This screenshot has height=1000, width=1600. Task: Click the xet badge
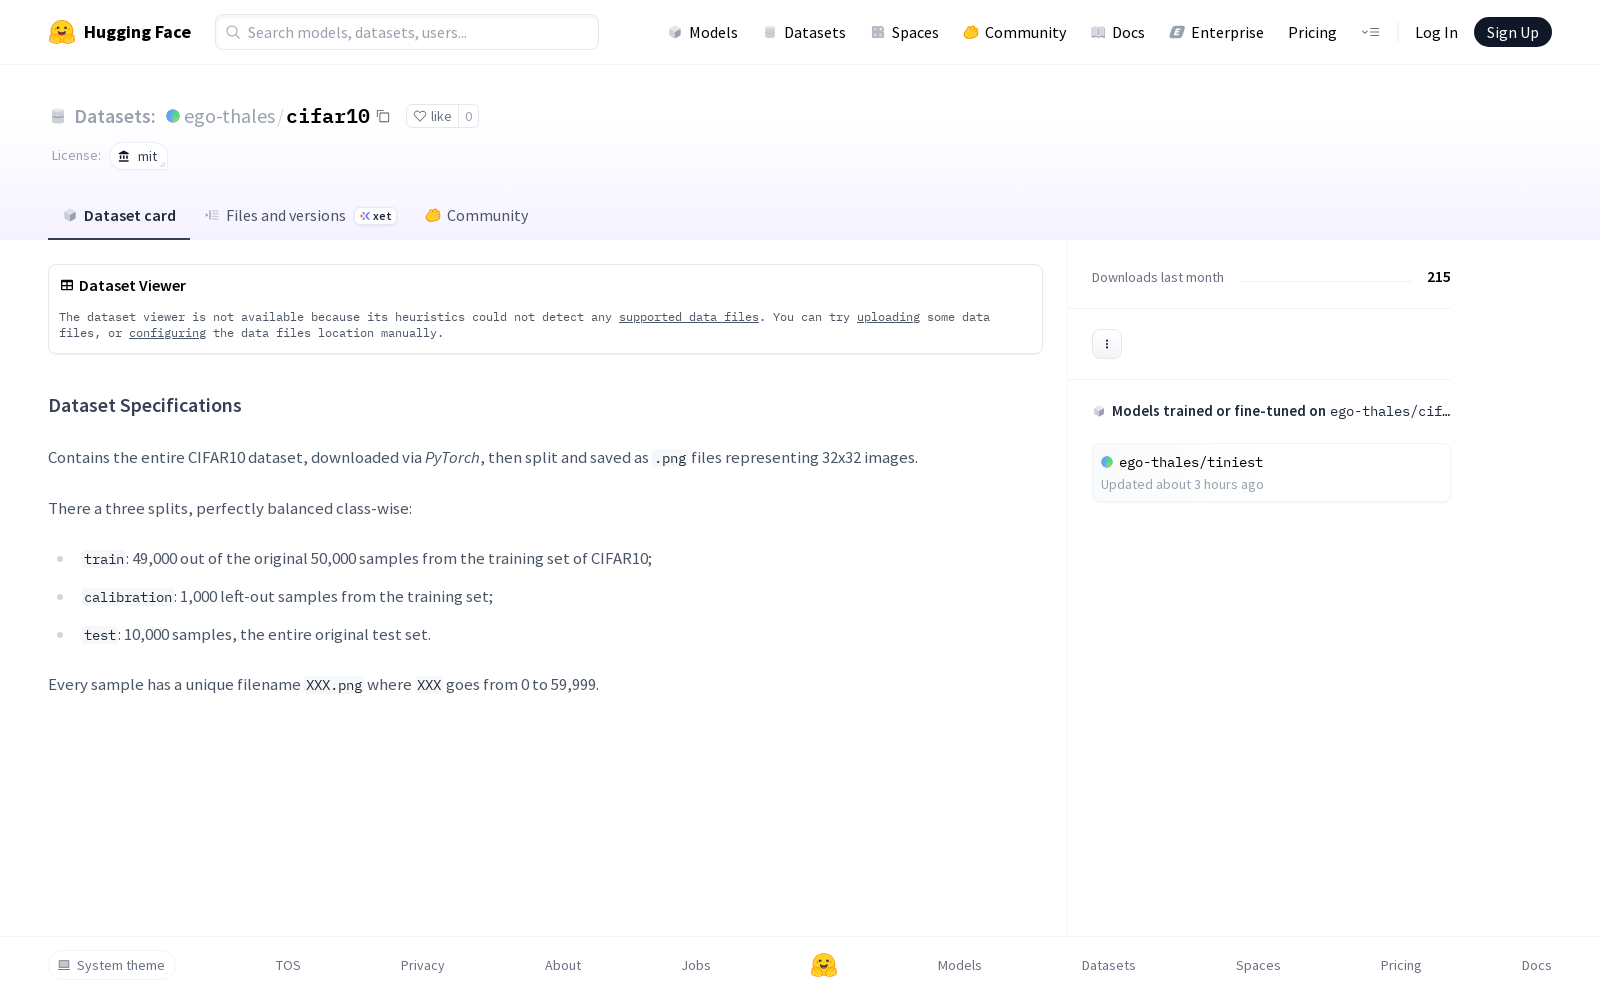pos(376,216)
